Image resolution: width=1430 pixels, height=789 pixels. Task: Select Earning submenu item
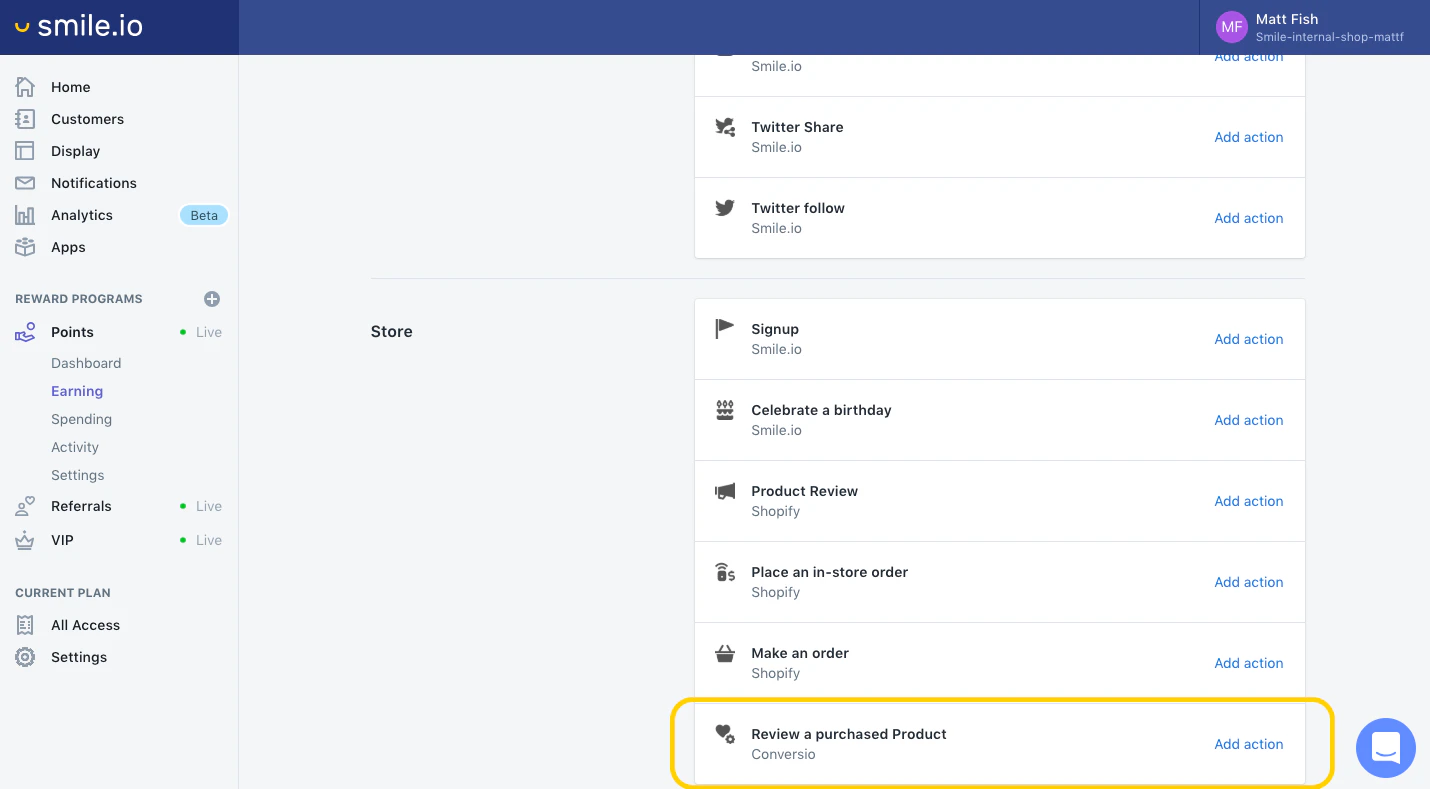tap(77, 391)
